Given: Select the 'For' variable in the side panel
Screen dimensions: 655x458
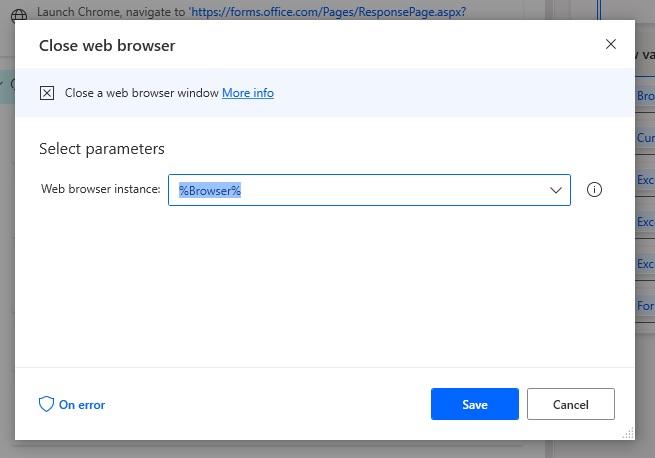Looking at the screenshot, I should (x=645, y=305).
